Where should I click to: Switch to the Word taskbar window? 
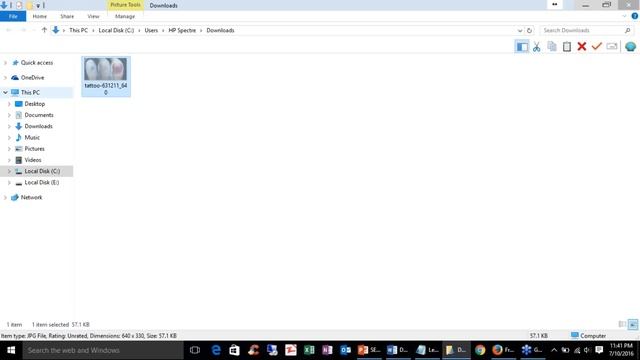pyautogui.click(x=398, y=350)
